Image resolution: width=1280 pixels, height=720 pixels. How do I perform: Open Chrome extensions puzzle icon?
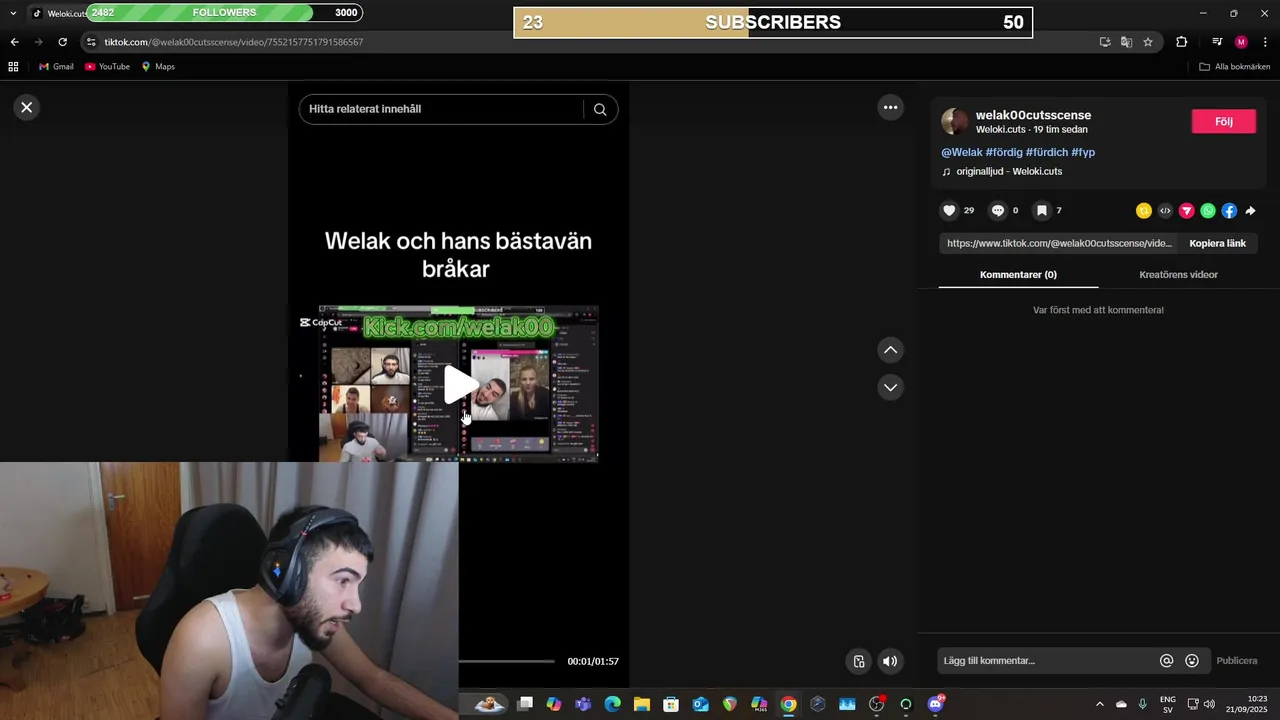(x=1182, y=42)
